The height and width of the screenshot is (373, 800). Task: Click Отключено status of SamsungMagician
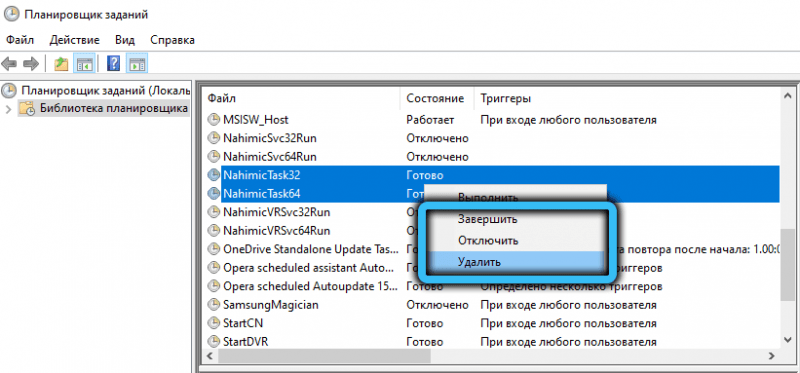point(437,305)
